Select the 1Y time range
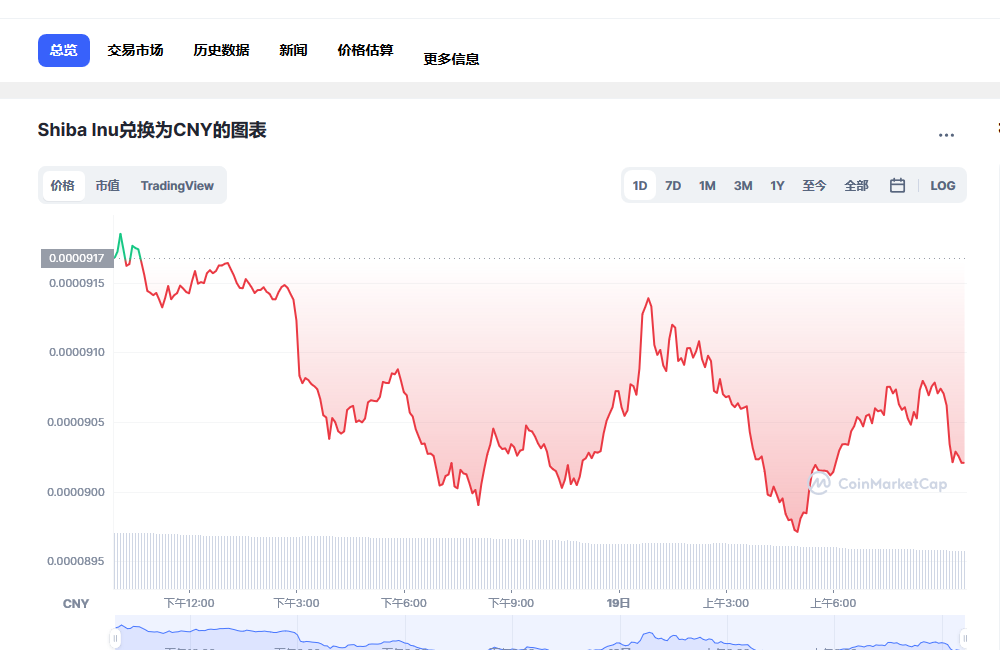This screenshot has height=650, width=1000. pyautogui.click(x=777, y=186)
